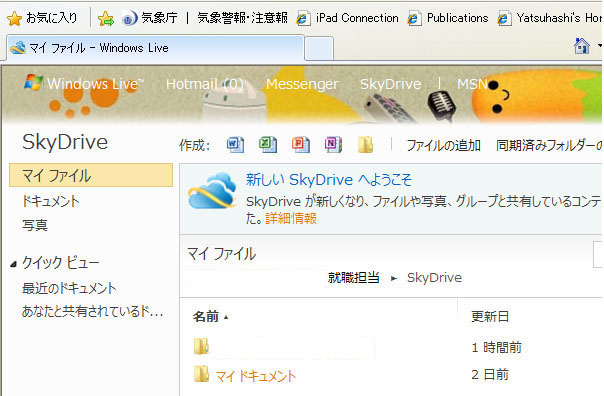
Task: Click the browser Home icon
Action: pos(582,46)
